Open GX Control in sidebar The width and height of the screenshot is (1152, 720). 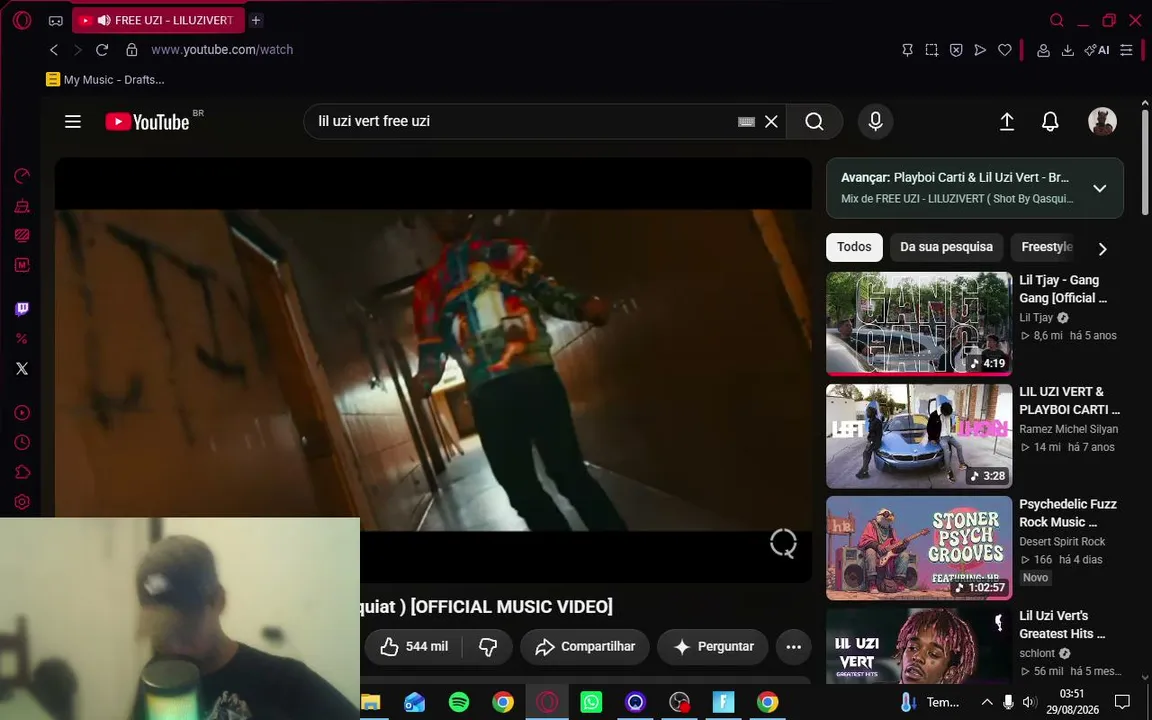click(22, 176)
